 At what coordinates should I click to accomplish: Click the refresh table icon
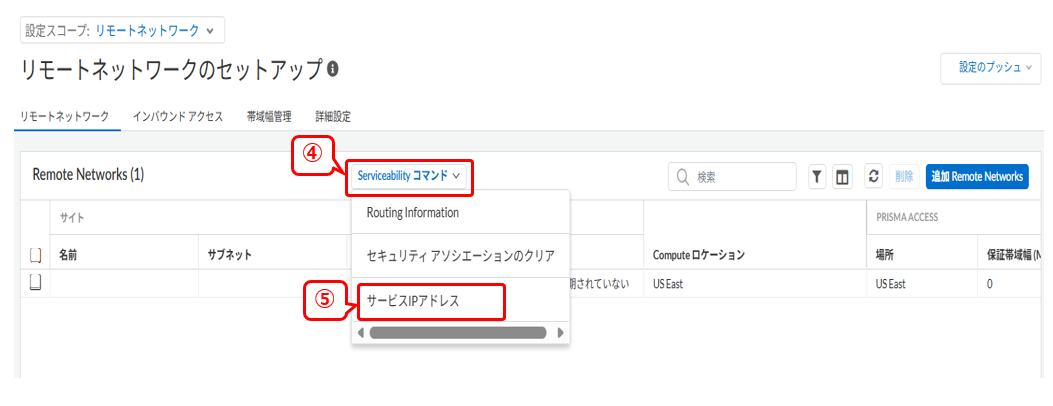(874, 176)
